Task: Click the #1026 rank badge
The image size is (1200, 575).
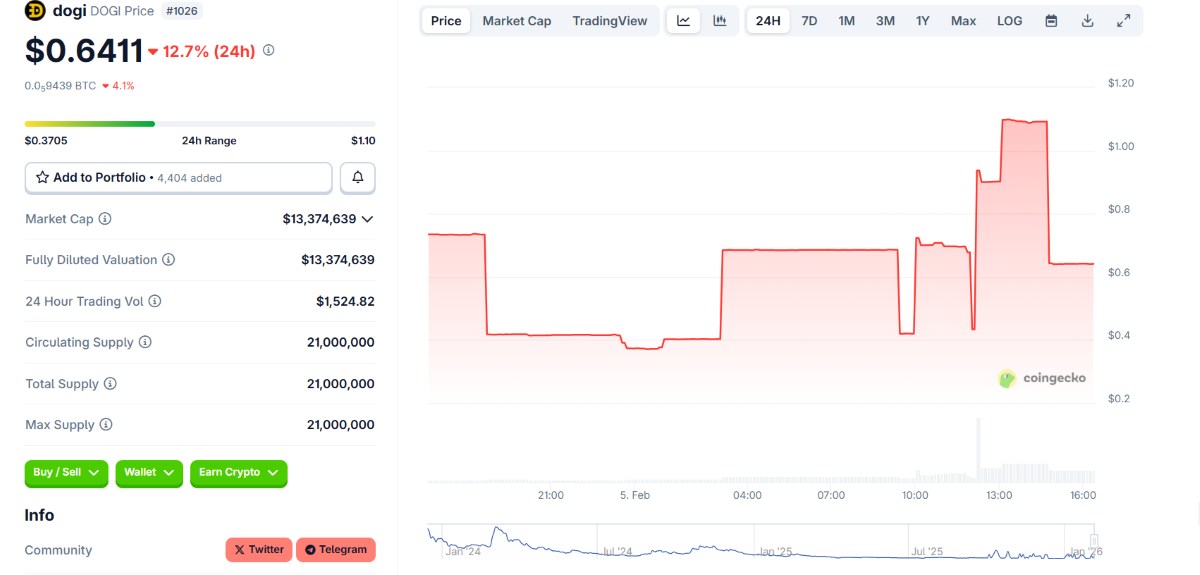Action: click(182, 11)
